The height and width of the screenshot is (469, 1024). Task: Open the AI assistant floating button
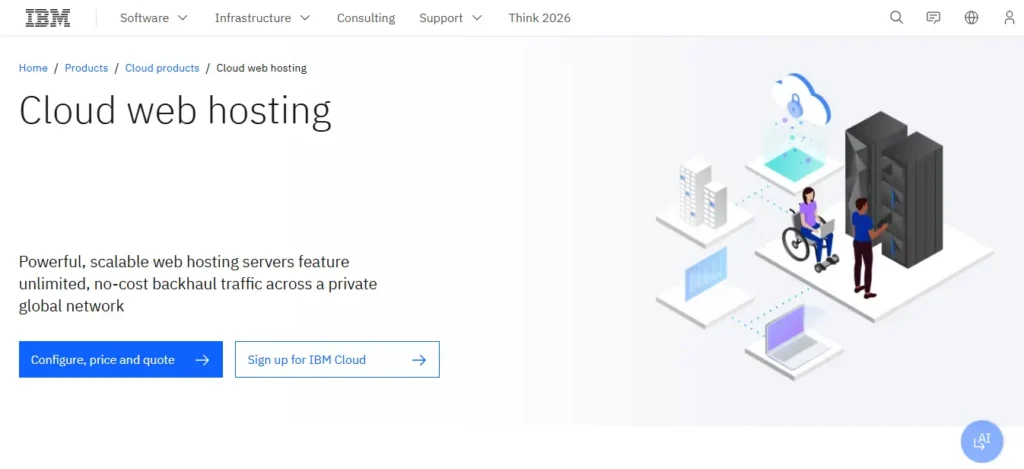pyautogui.click(x=982, y=441)
